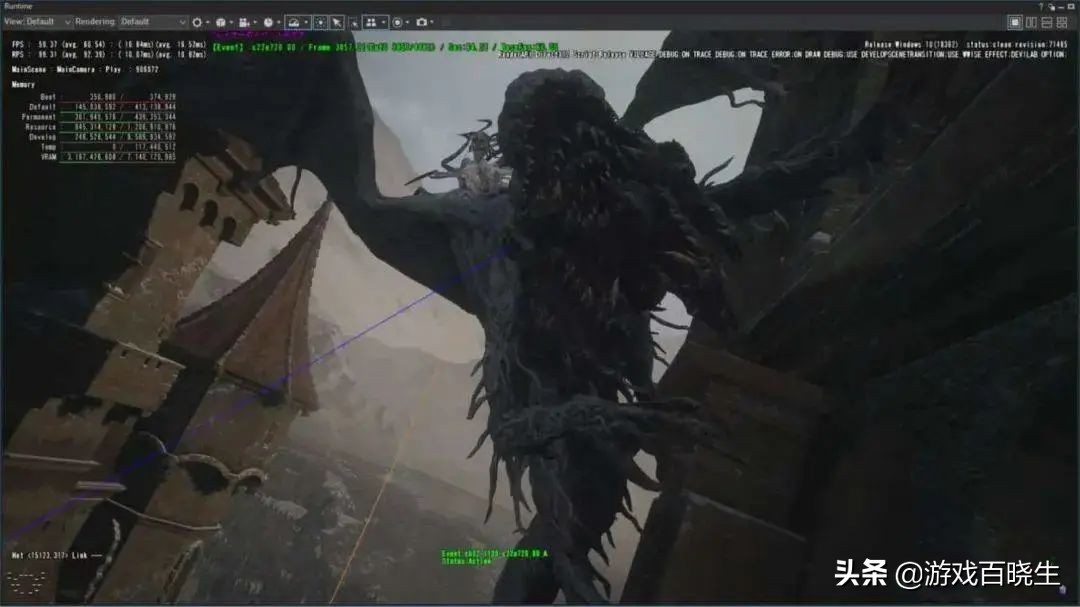Expand the arrow beside the ring-shaped icon

207,22
